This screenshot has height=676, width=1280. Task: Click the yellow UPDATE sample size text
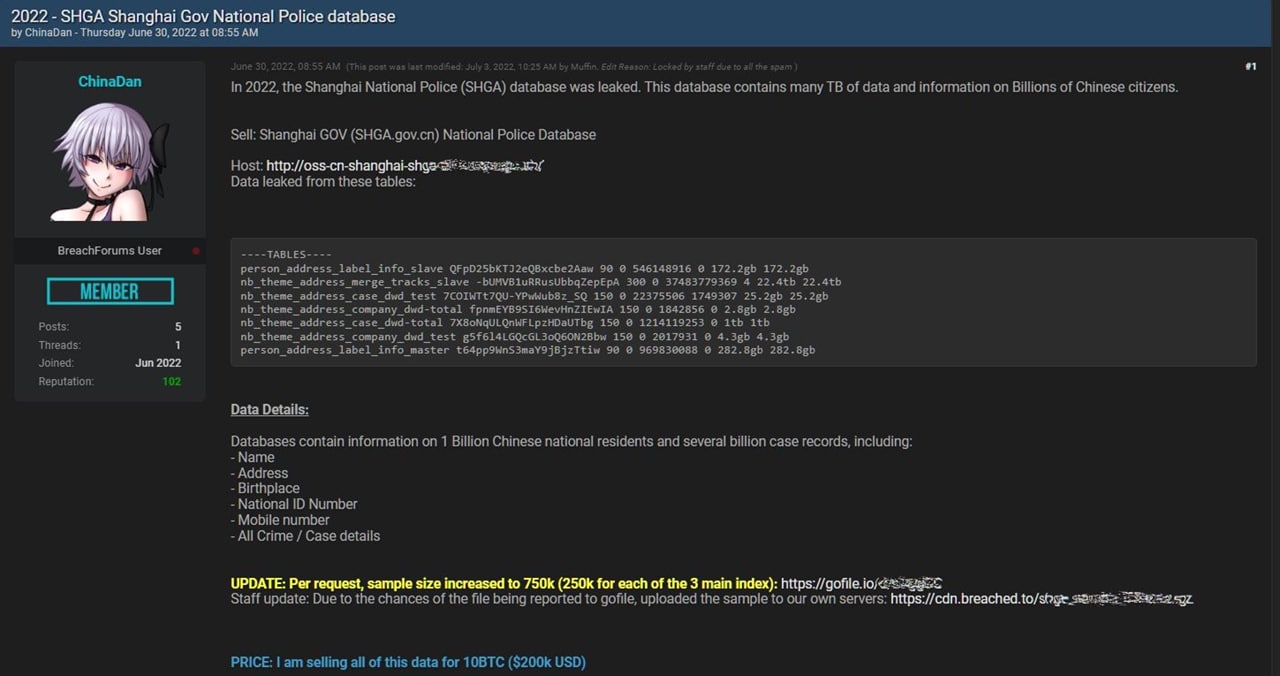504,583
